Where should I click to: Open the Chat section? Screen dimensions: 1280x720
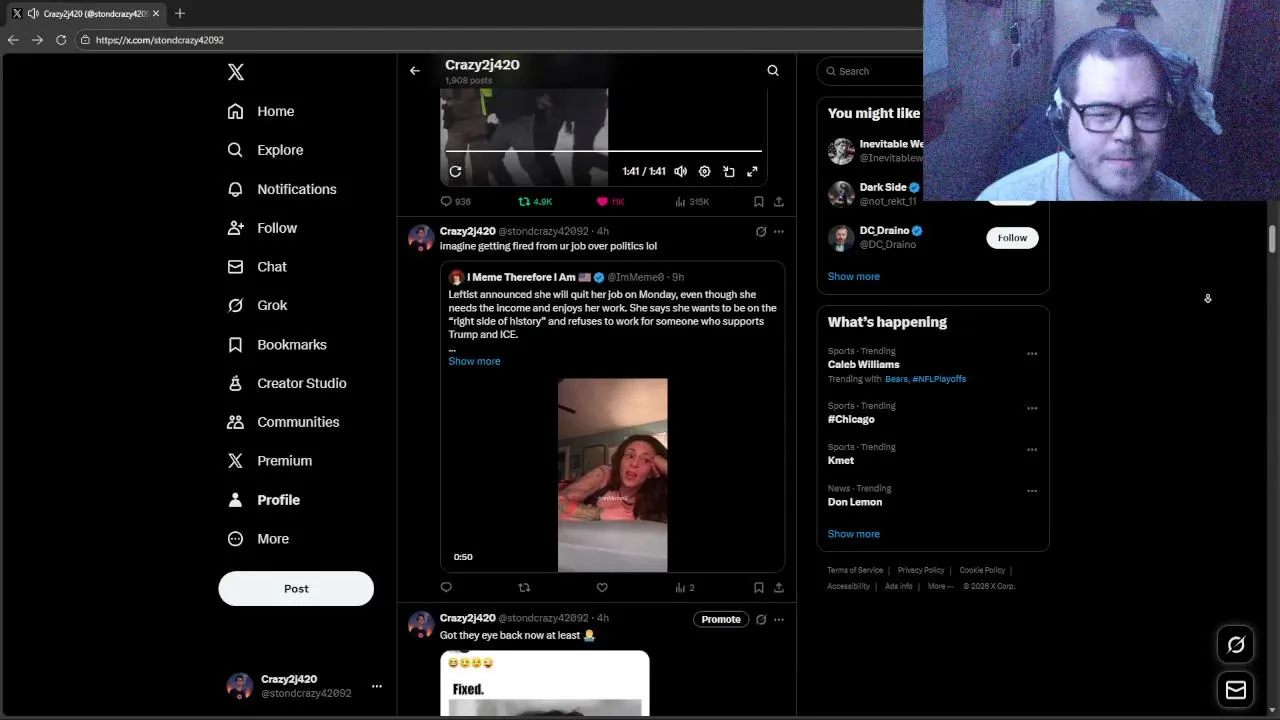(257, 267)
